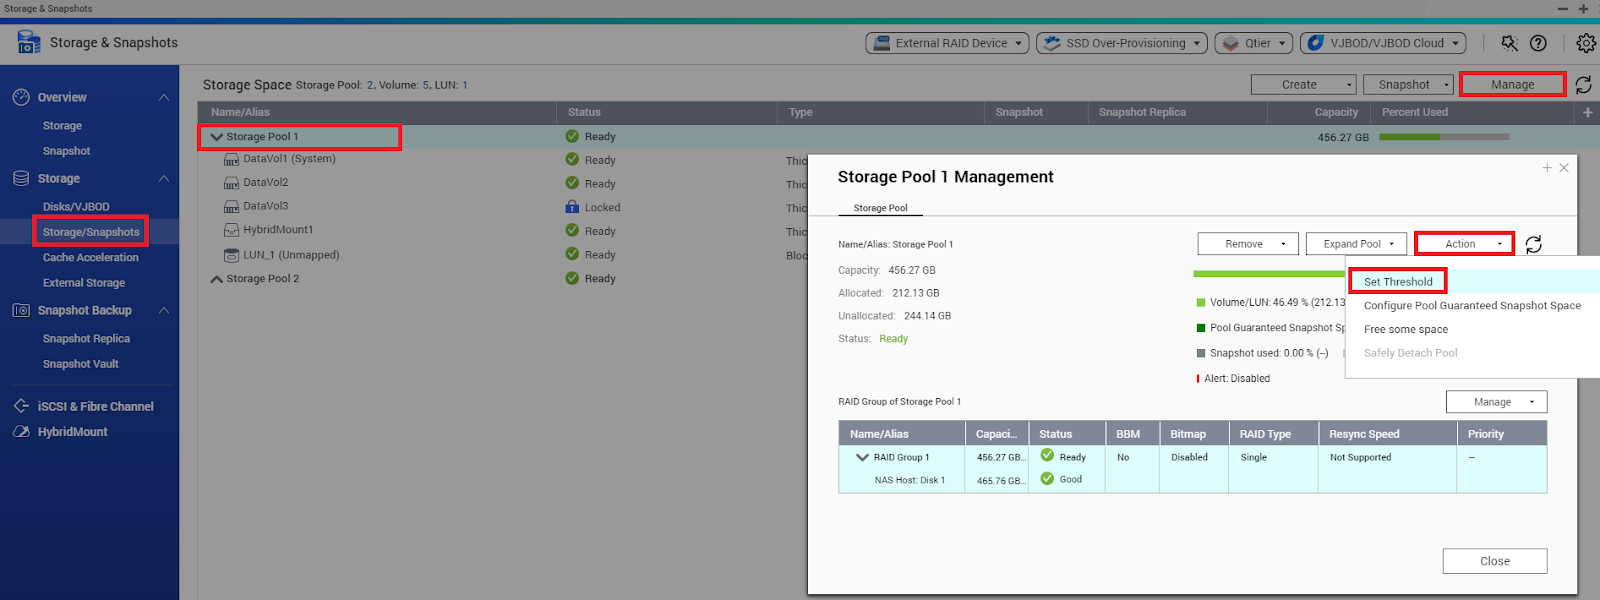
Task: Open the Expand Pool dropdown
Action: click(x=1356, y=244)
